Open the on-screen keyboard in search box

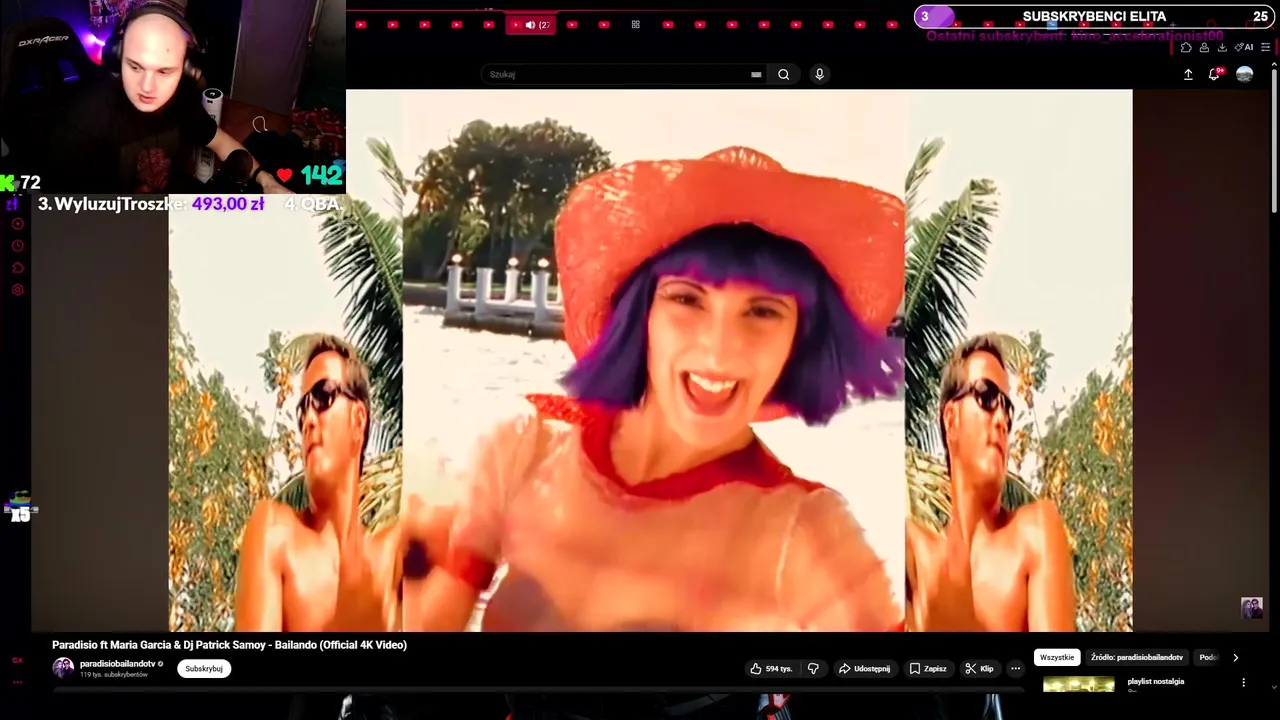pos(756,74)
